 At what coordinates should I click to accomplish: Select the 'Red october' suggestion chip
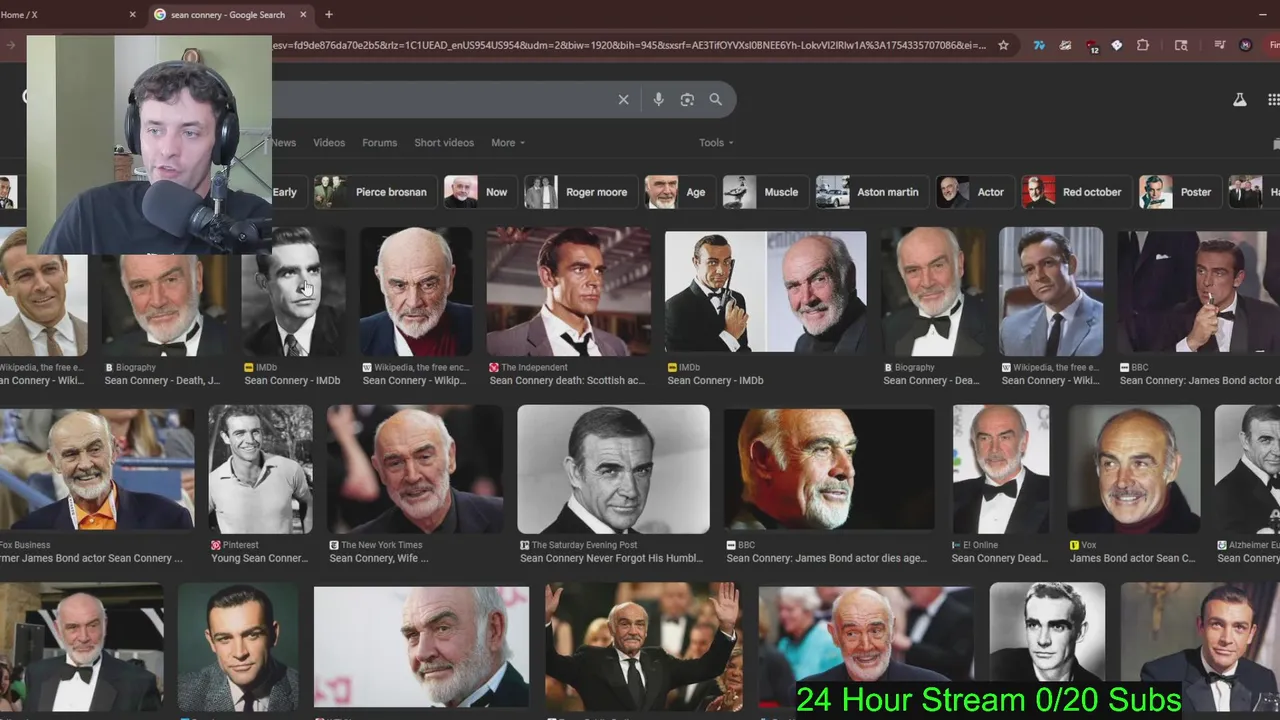click(x=1075, y=192)
